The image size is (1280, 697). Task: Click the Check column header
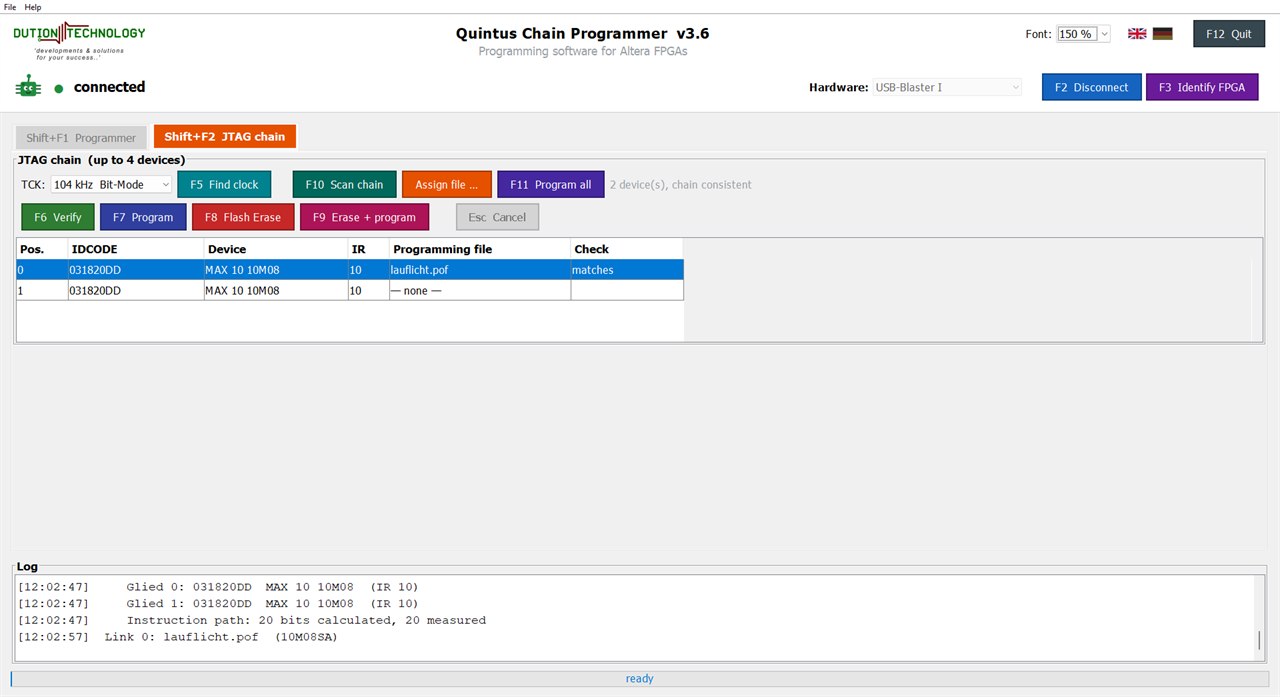tap(627, 249)
